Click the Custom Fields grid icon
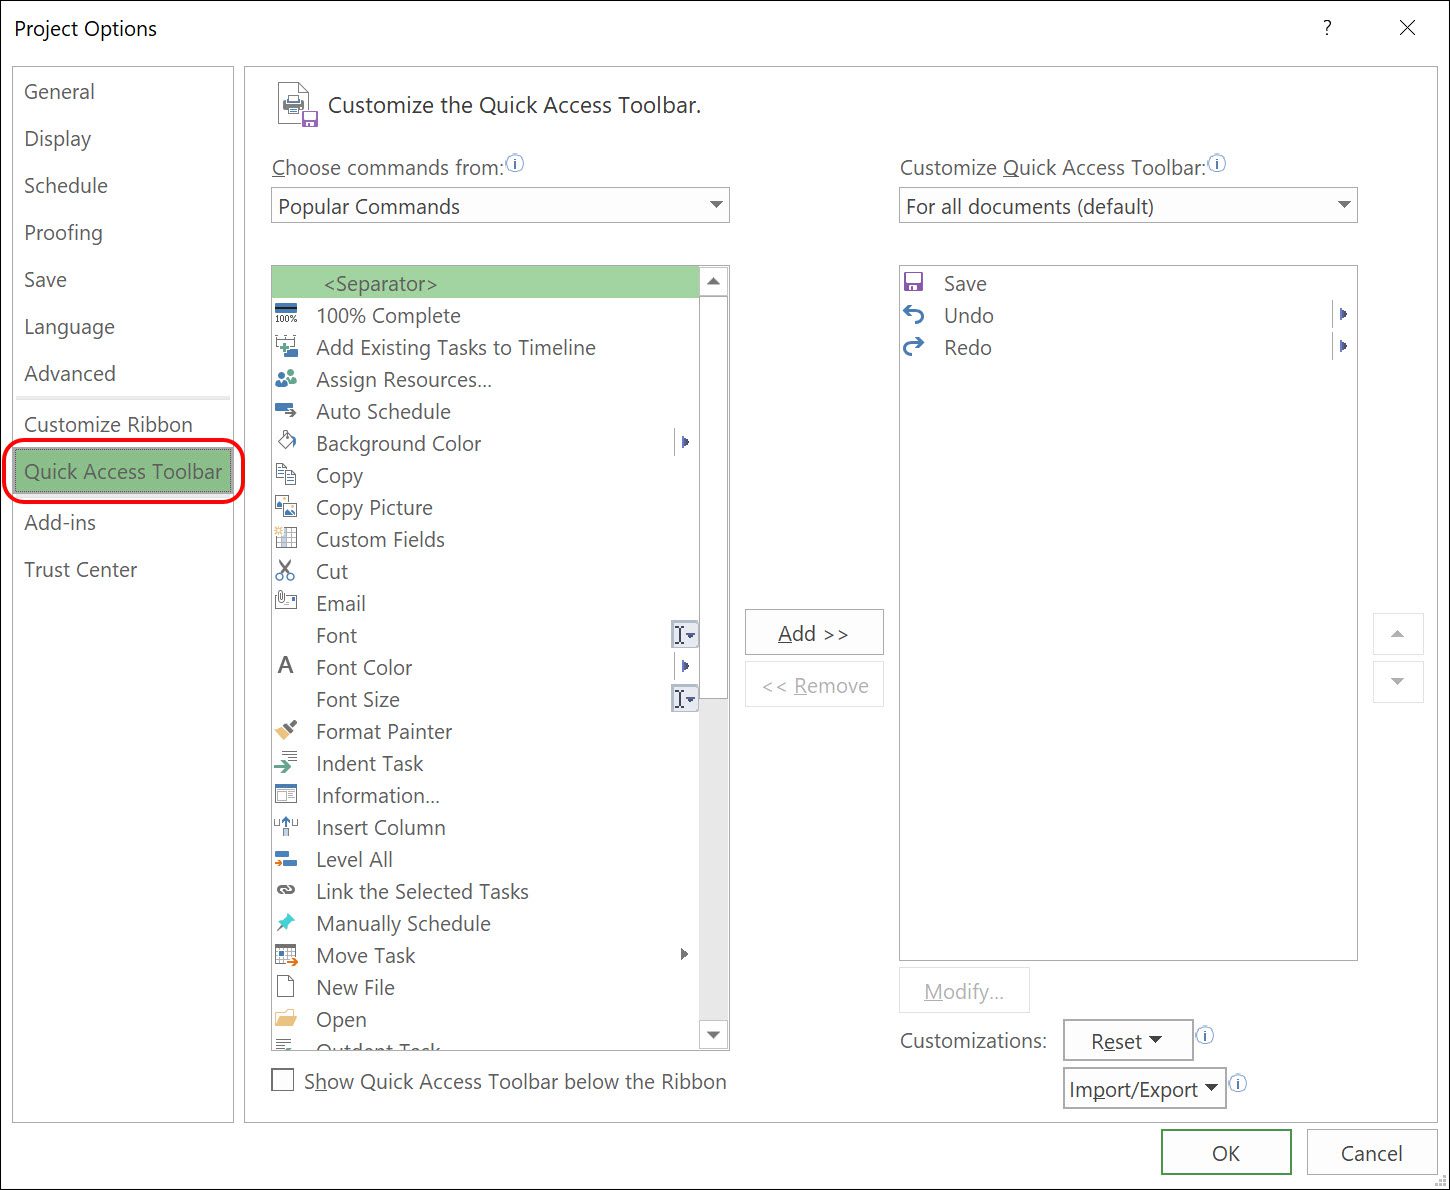This screenshot has height=1190, width=1450. [286, 539]
